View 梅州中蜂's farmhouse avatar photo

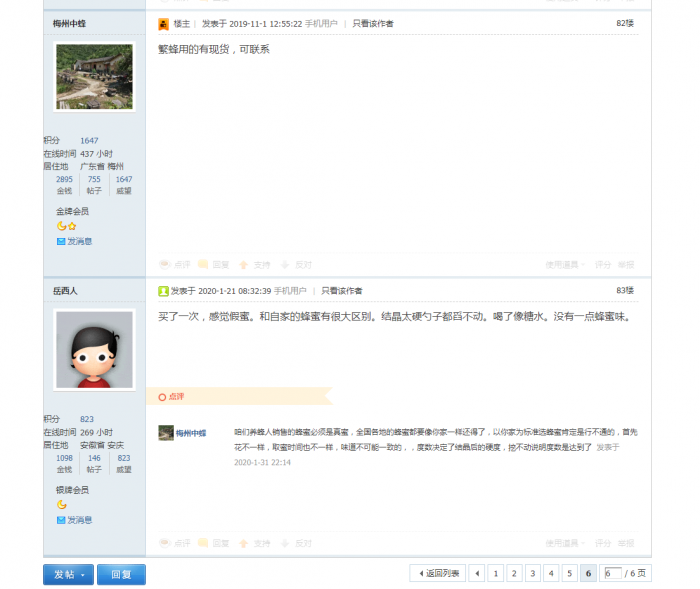coord(94,77)
